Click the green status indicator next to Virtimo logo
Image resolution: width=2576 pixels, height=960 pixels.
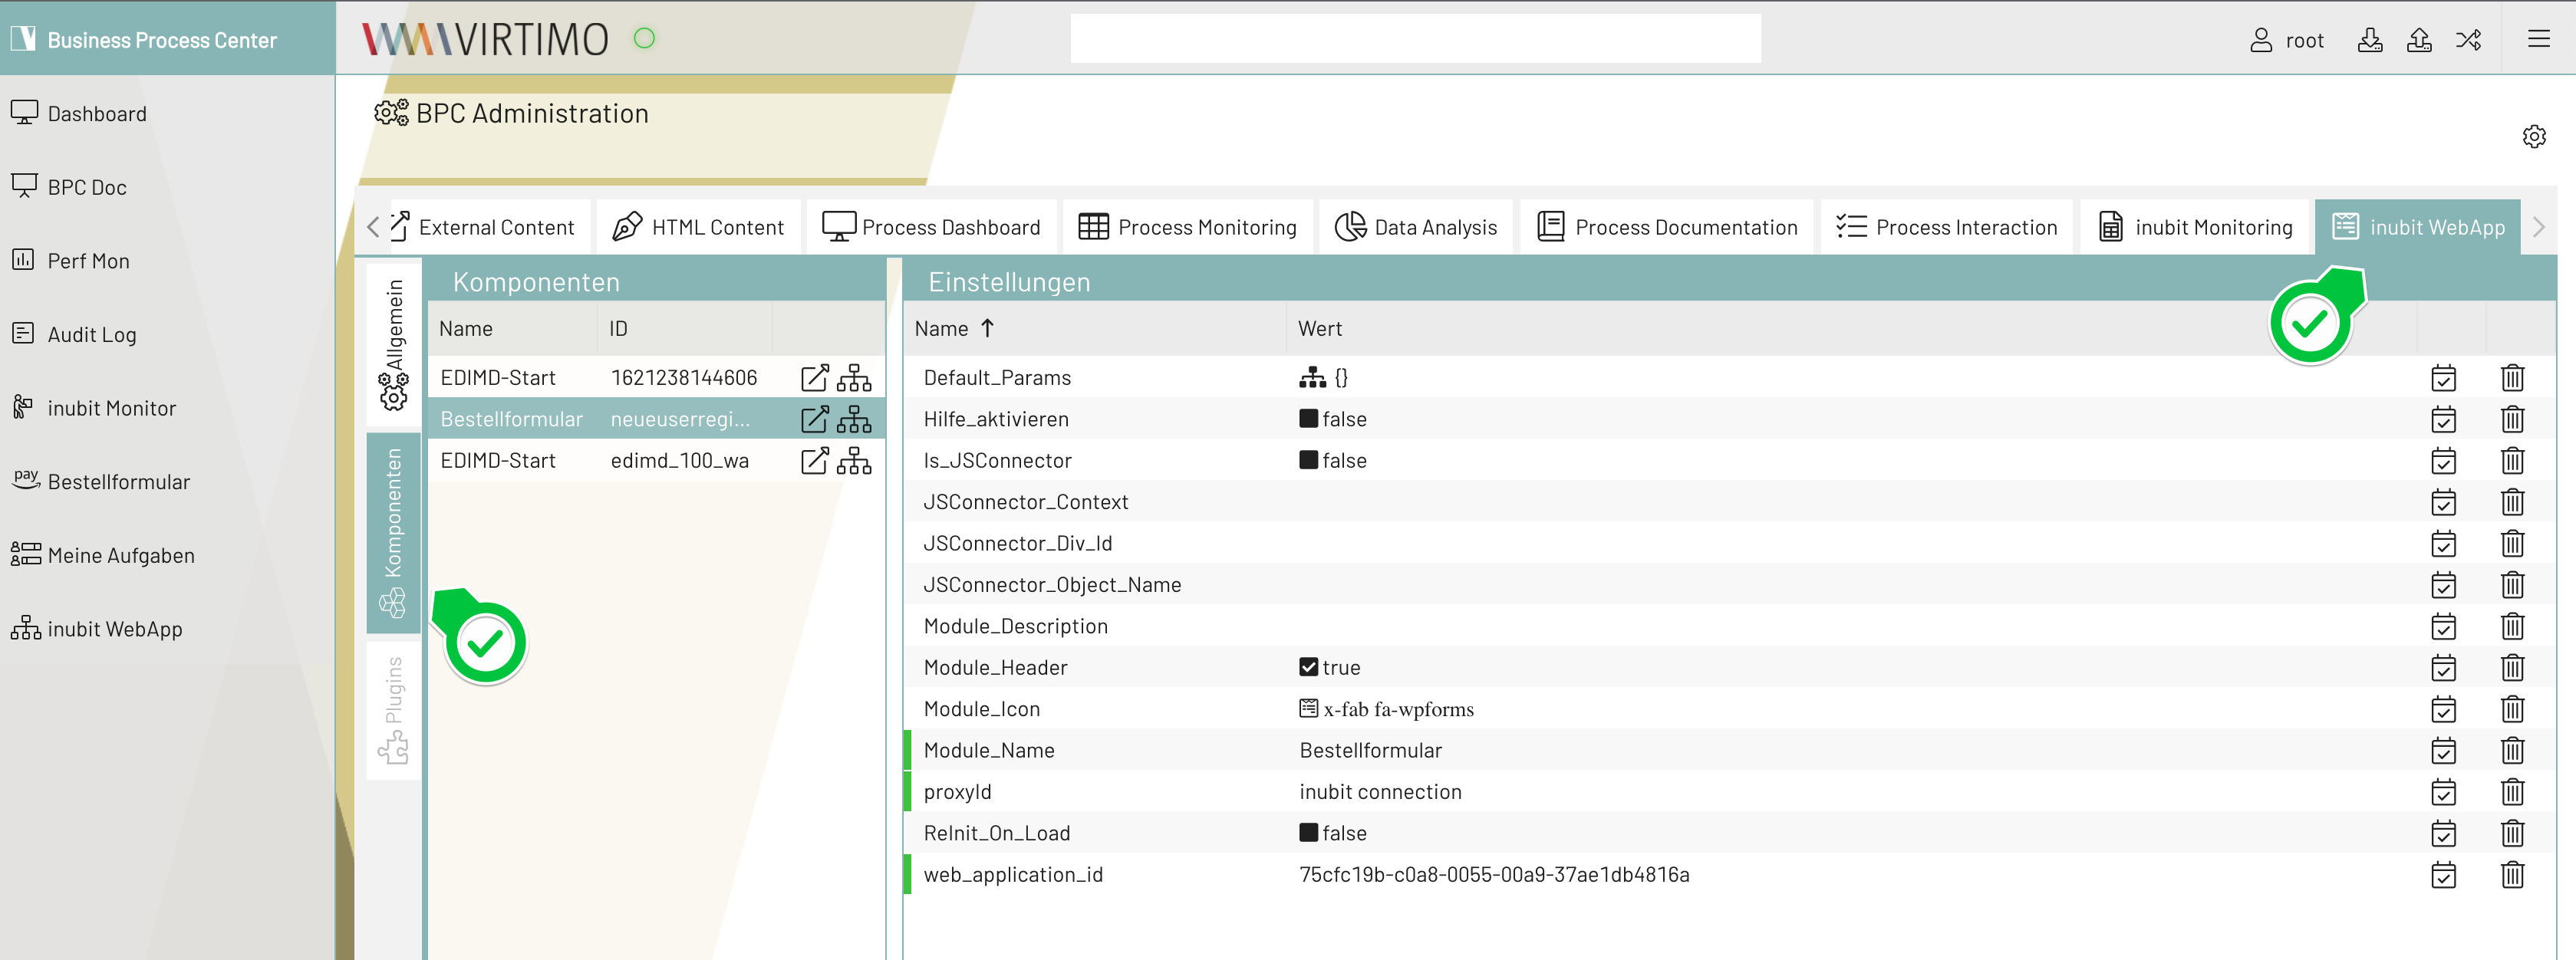point(645,38)
